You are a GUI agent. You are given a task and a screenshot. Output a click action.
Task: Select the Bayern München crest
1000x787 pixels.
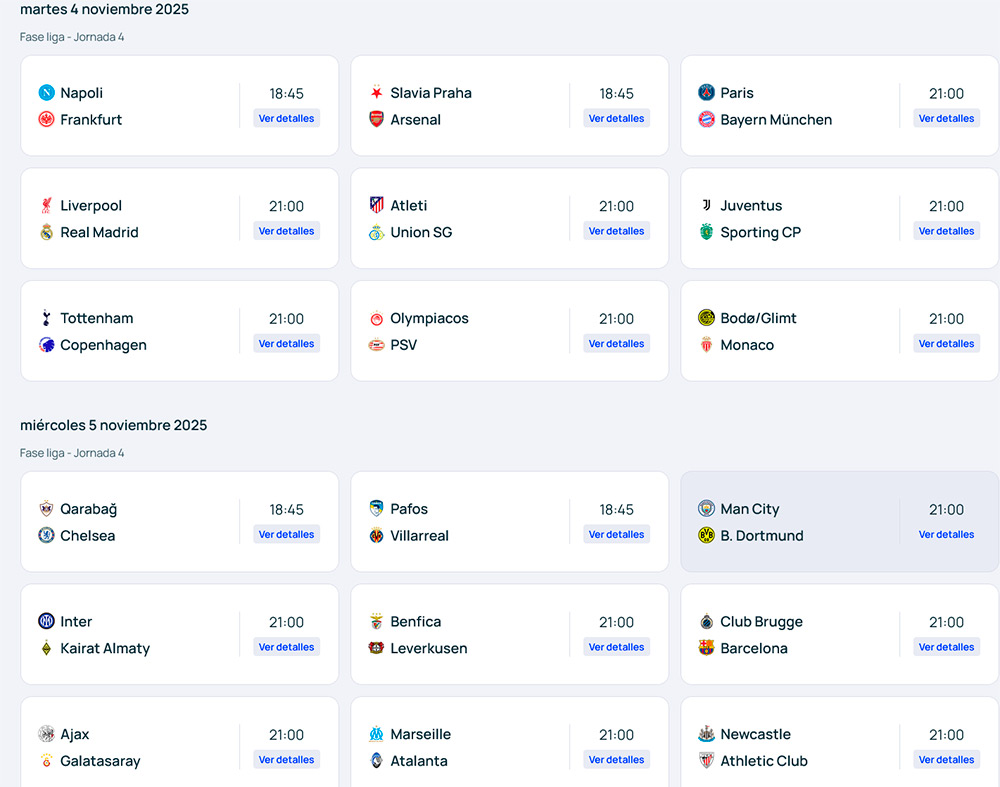click(705, 118)
